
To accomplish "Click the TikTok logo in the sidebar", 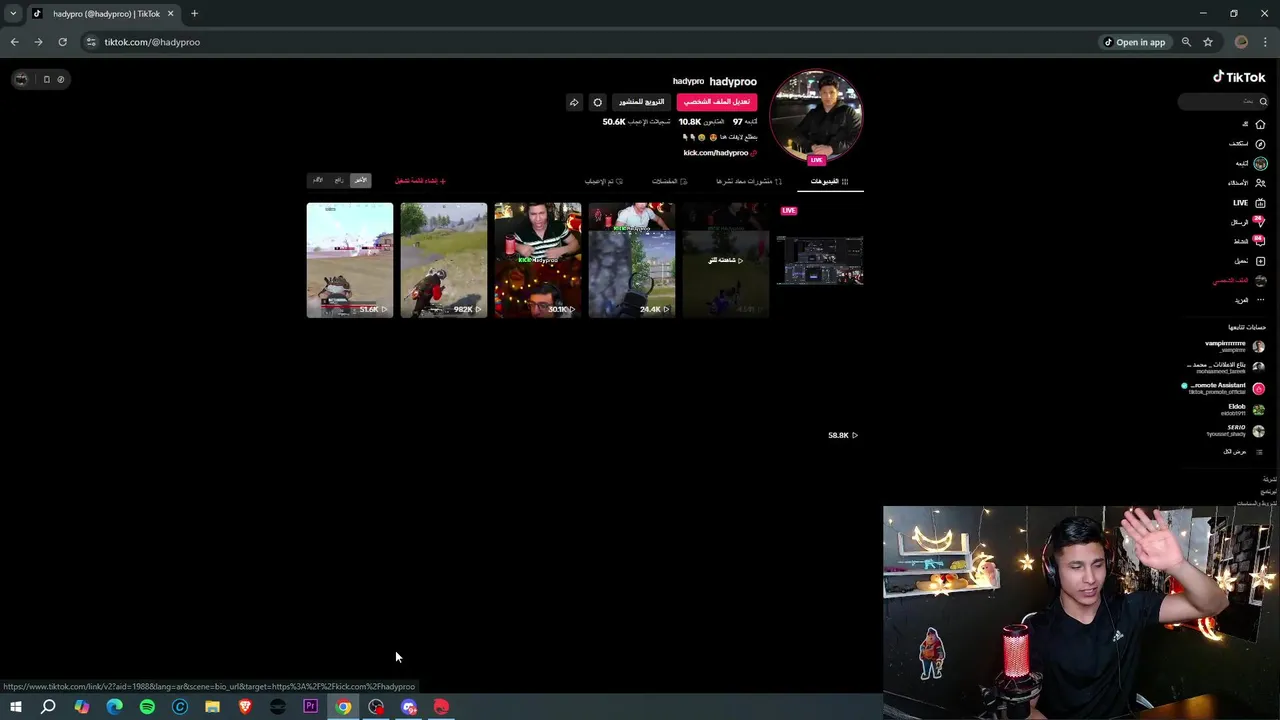I will (1239, 77).
